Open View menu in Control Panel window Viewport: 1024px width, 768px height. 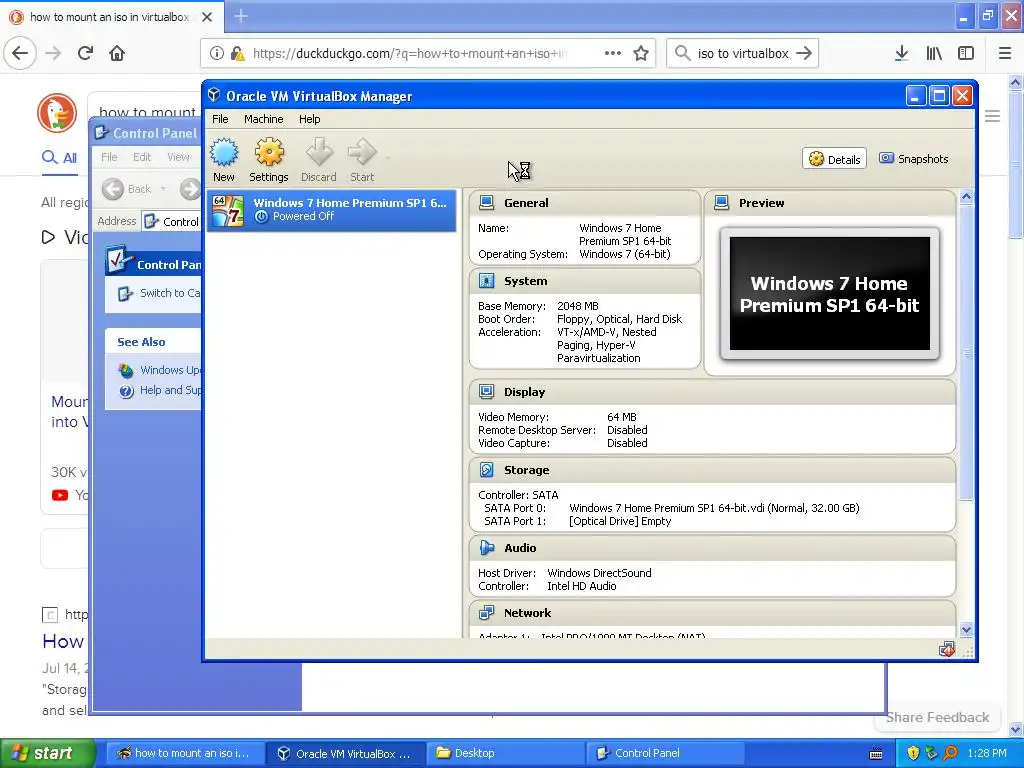[178, 157]
